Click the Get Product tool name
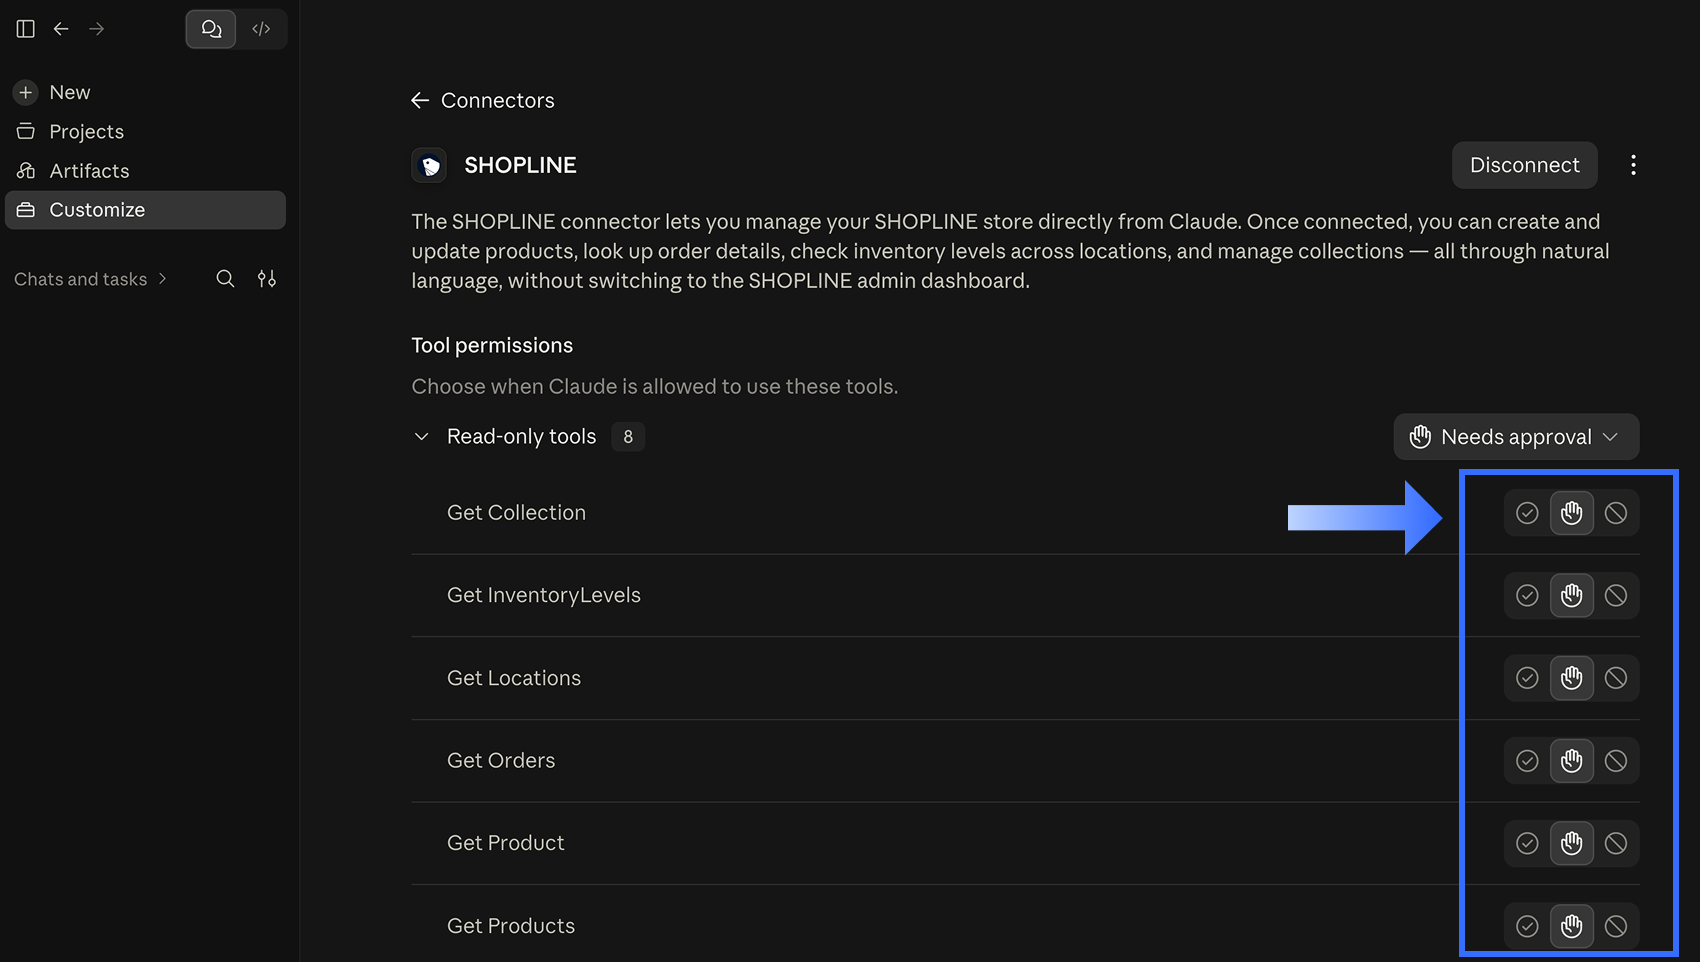The width and height of the screenshot is (1700, 962). coord(506,843)
